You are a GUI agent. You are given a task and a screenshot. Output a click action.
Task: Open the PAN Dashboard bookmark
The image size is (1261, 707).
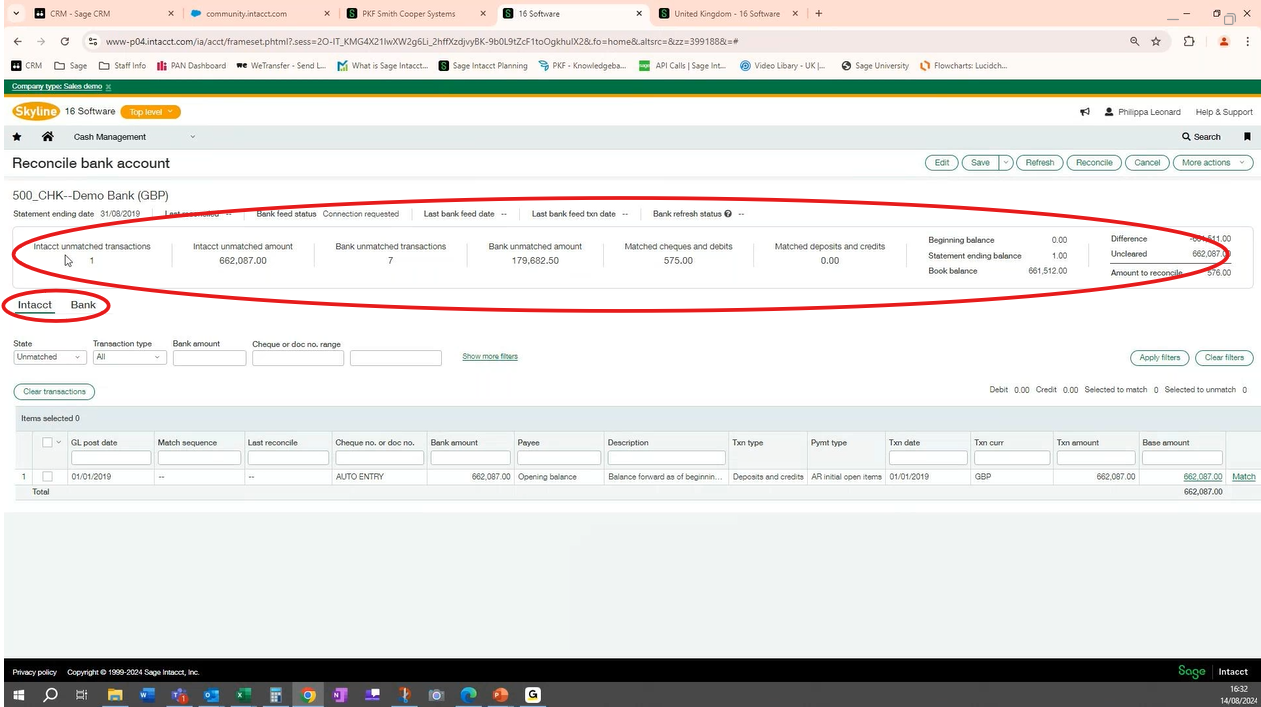click(x=191, y=66)
